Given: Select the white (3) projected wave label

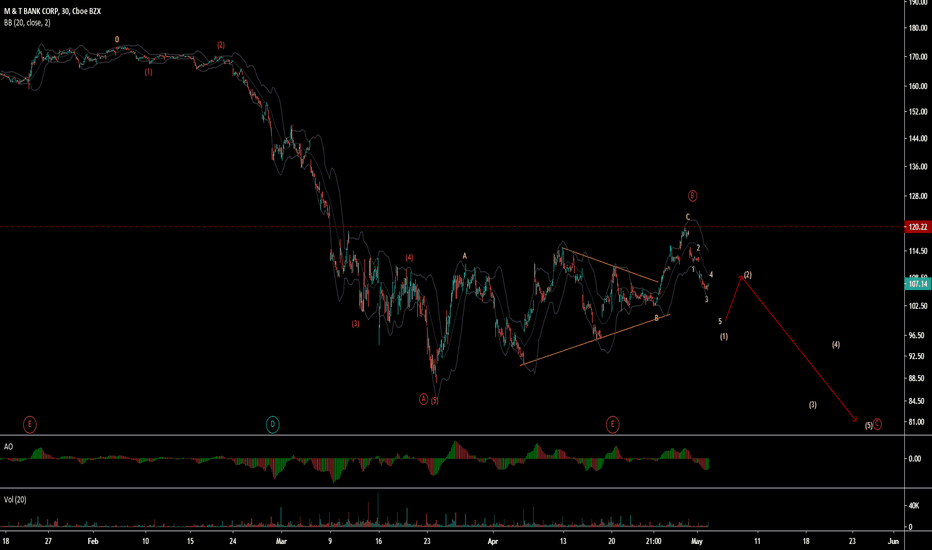Looking at the screenshot, I should [x=813, y=405].
